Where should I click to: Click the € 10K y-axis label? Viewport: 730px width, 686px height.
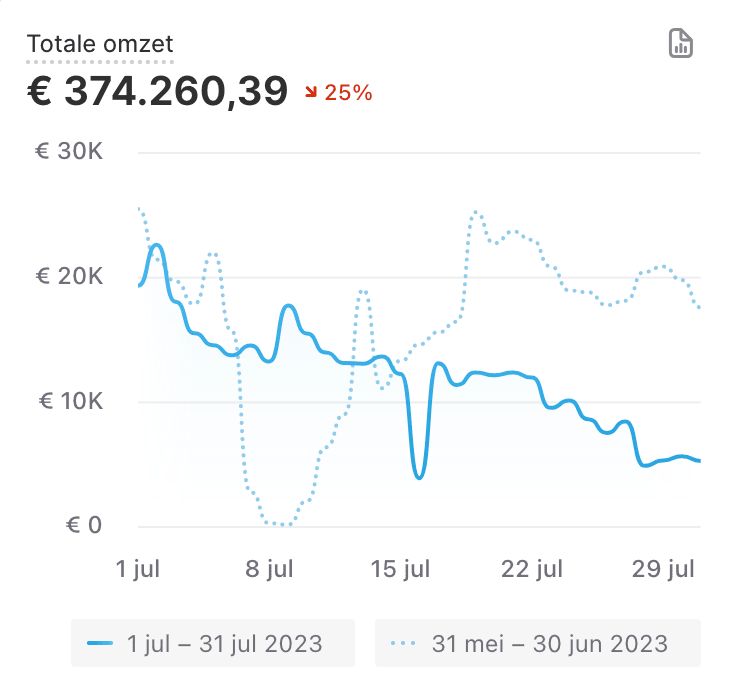pos(69,401)
